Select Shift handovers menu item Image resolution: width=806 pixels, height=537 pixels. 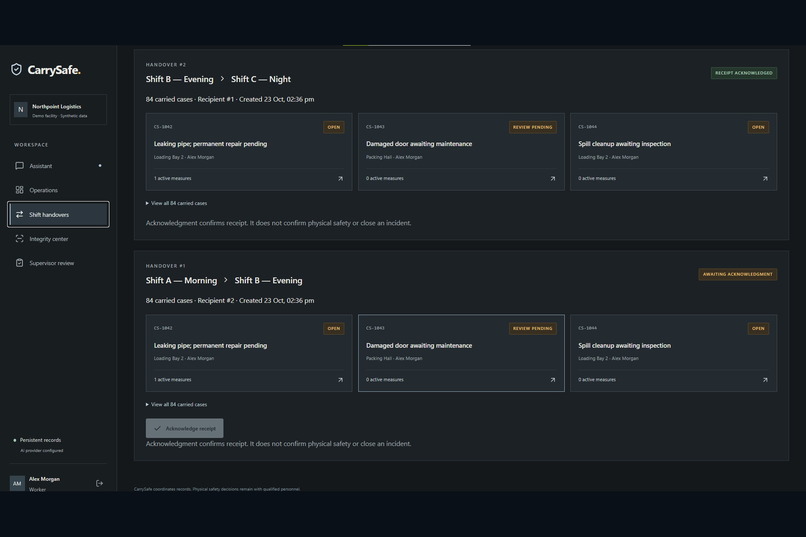tap(58, 214)
